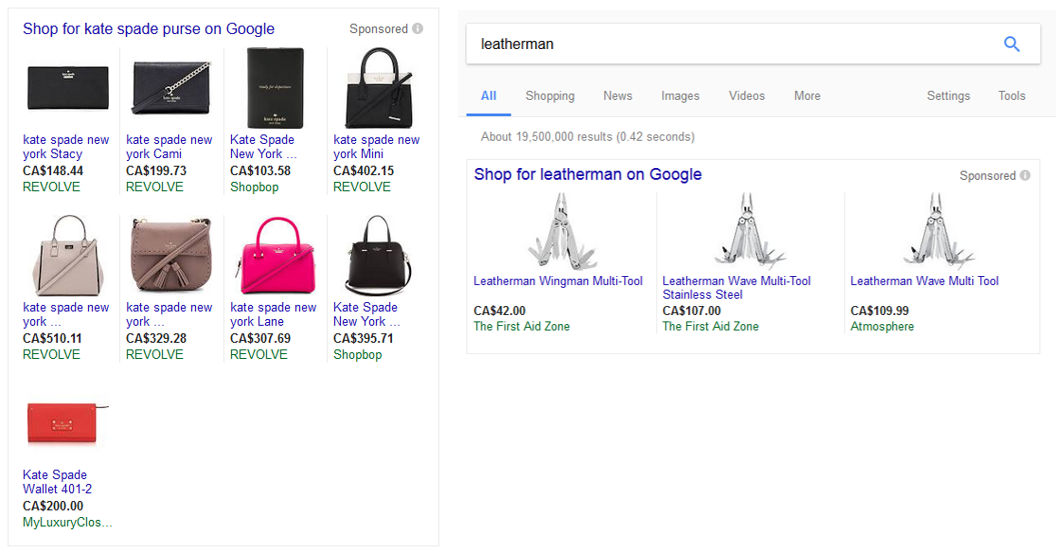Click the CA$199.73 price
This screenshot has height=553, width=1056.
pos(156,171)
